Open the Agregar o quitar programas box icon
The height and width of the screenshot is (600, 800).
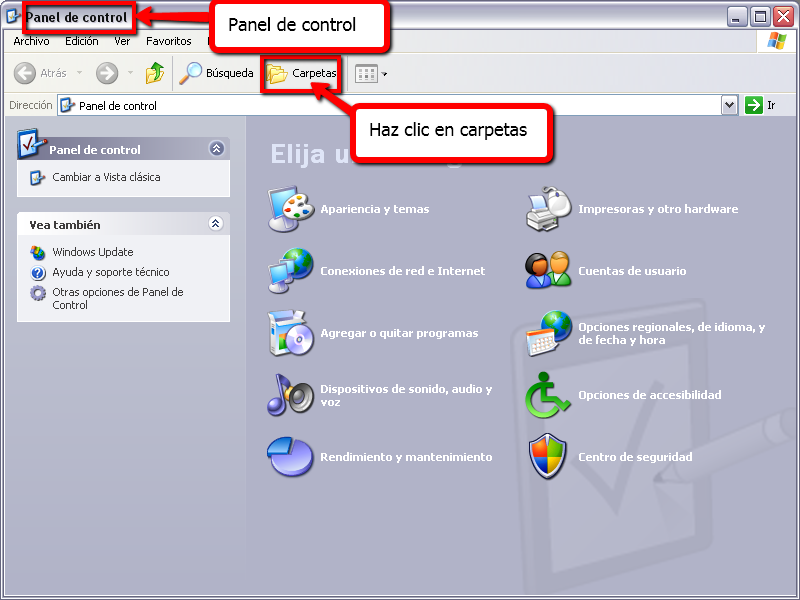tap(291, 333)
